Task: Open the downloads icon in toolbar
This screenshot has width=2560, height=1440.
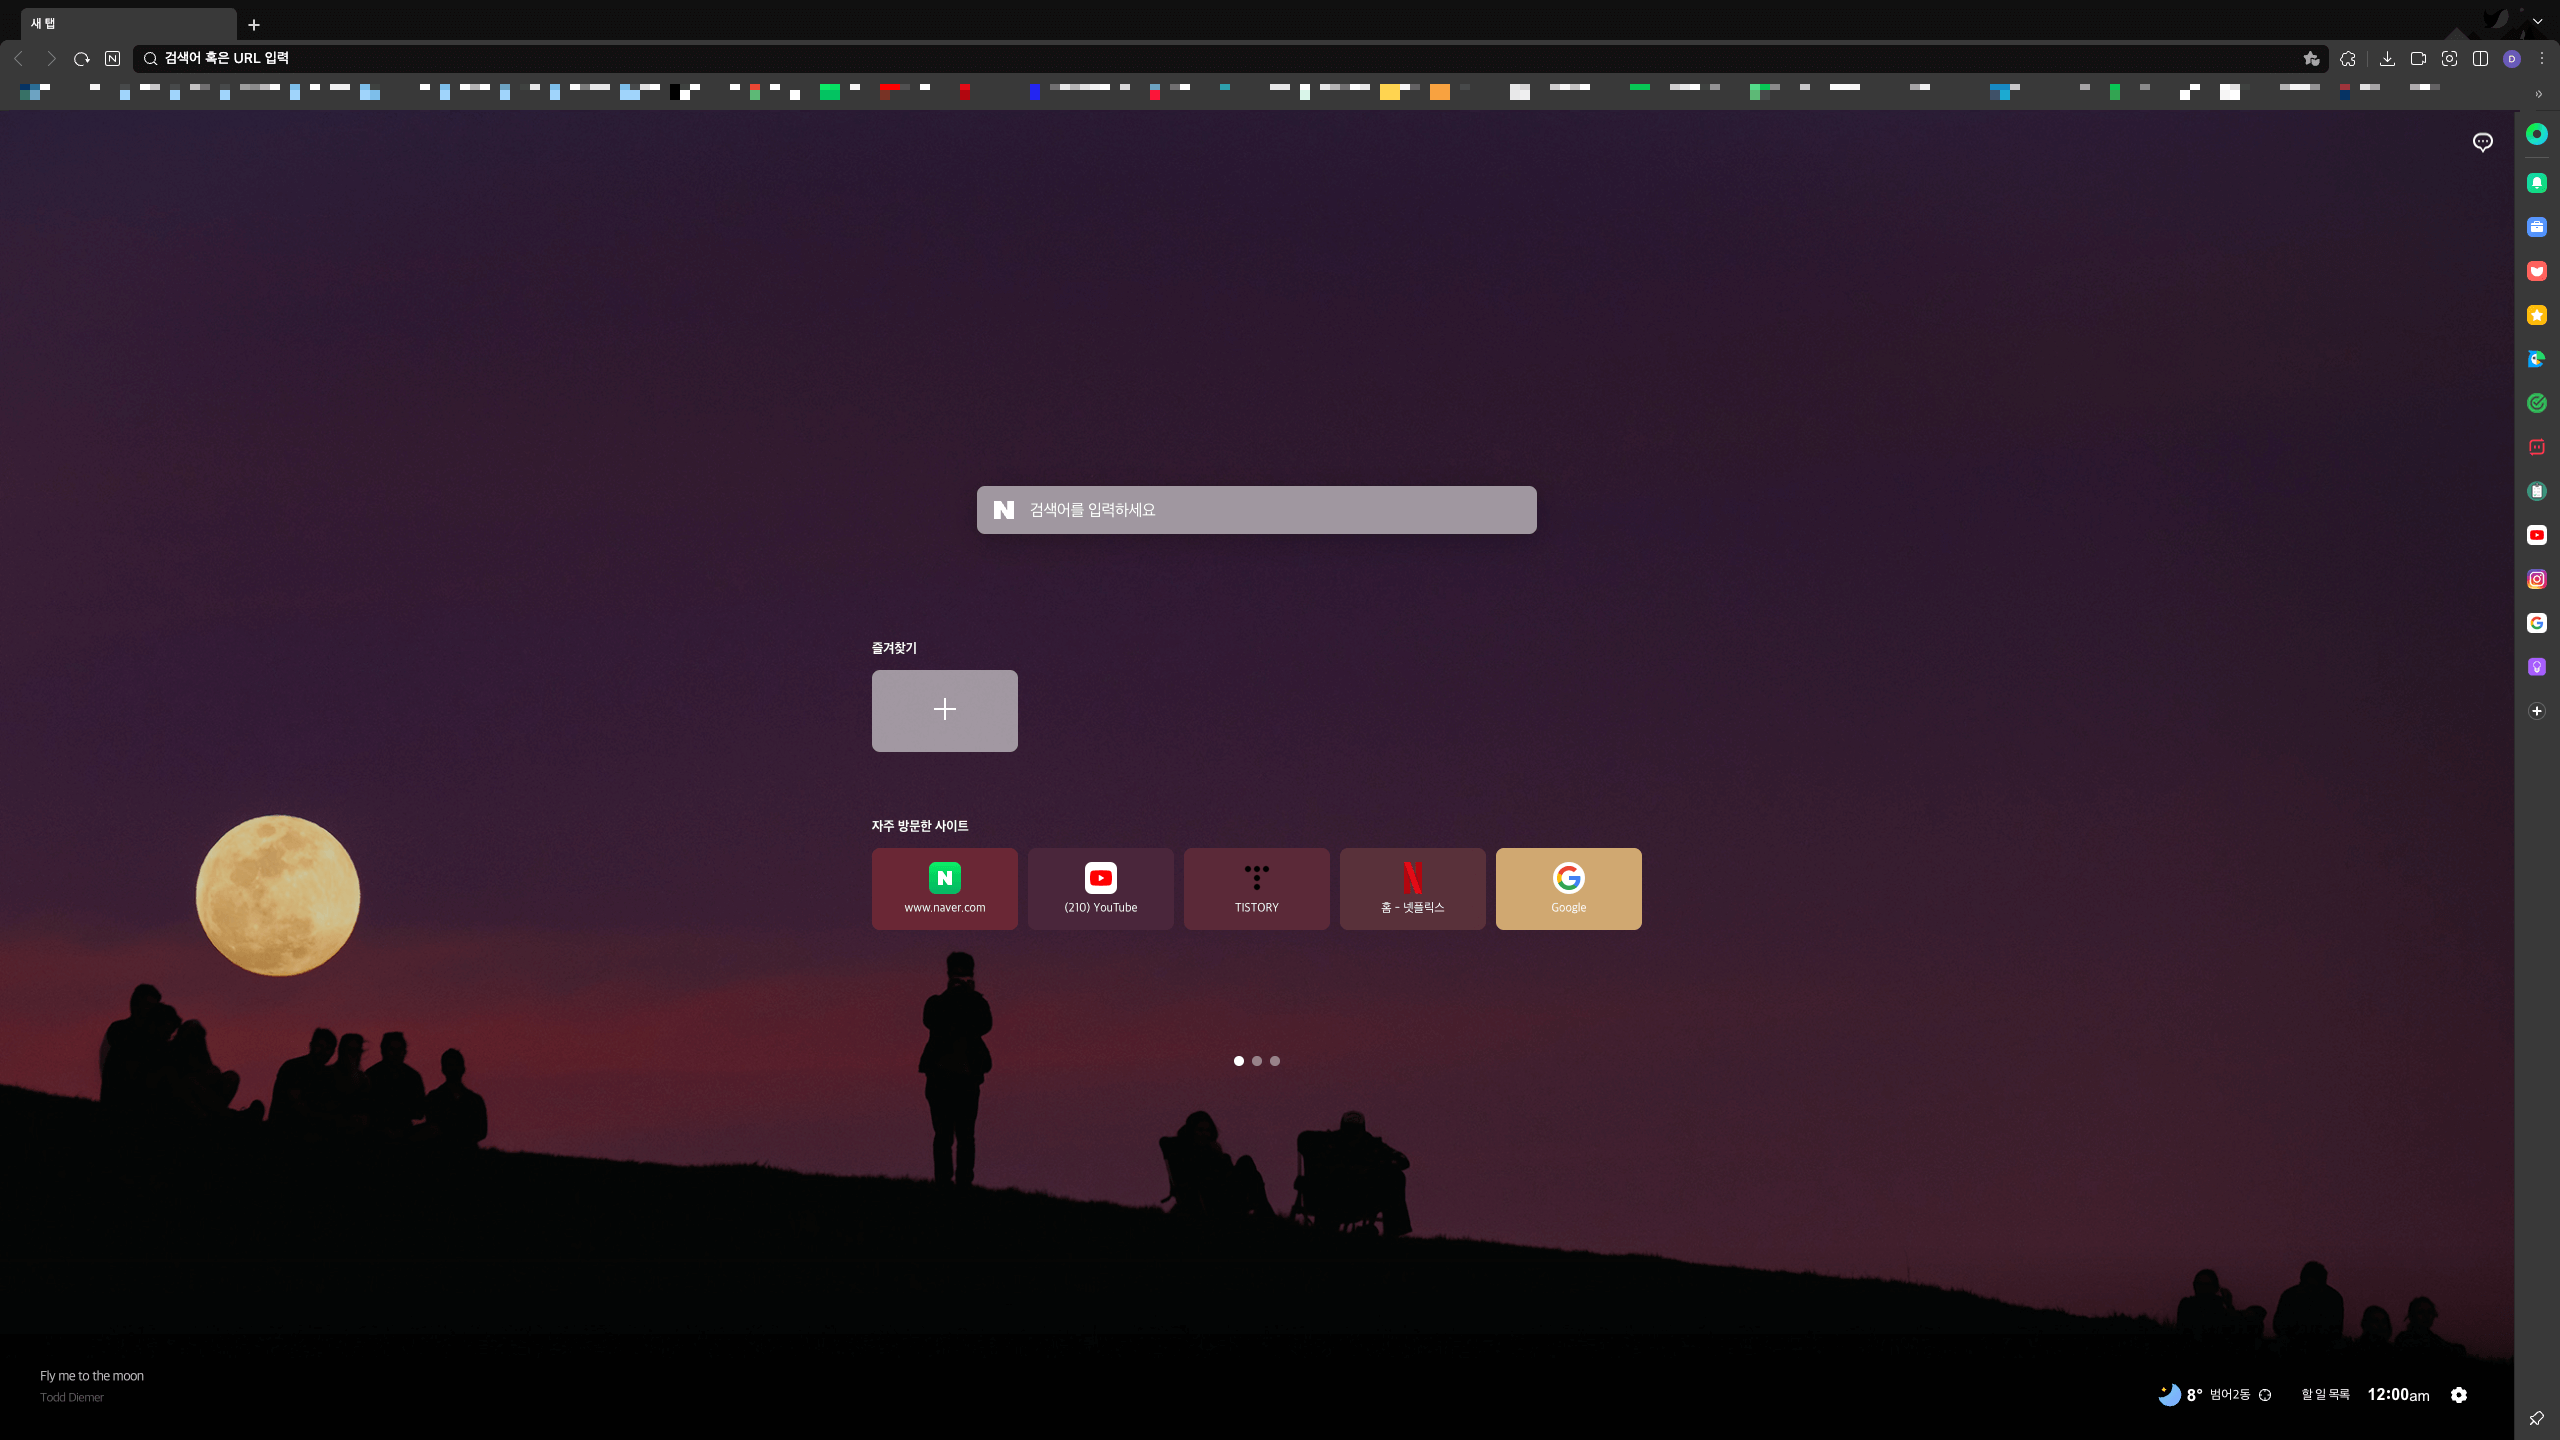Action: [2387, 59]
